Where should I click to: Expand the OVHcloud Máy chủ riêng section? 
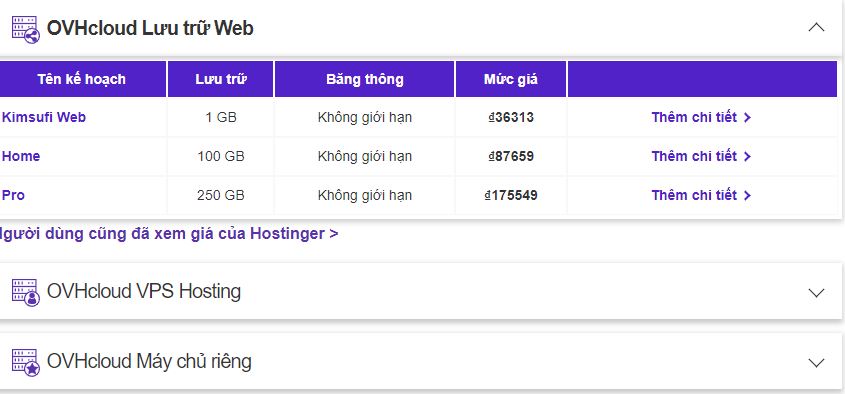[816, 363]
